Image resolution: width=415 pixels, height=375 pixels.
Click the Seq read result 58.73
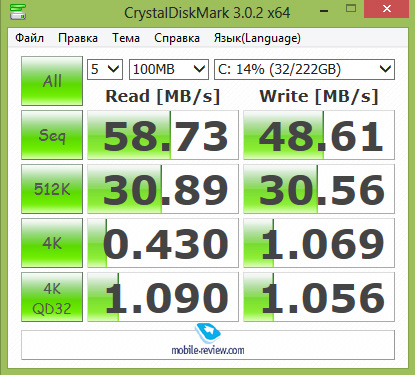[163, 135]
